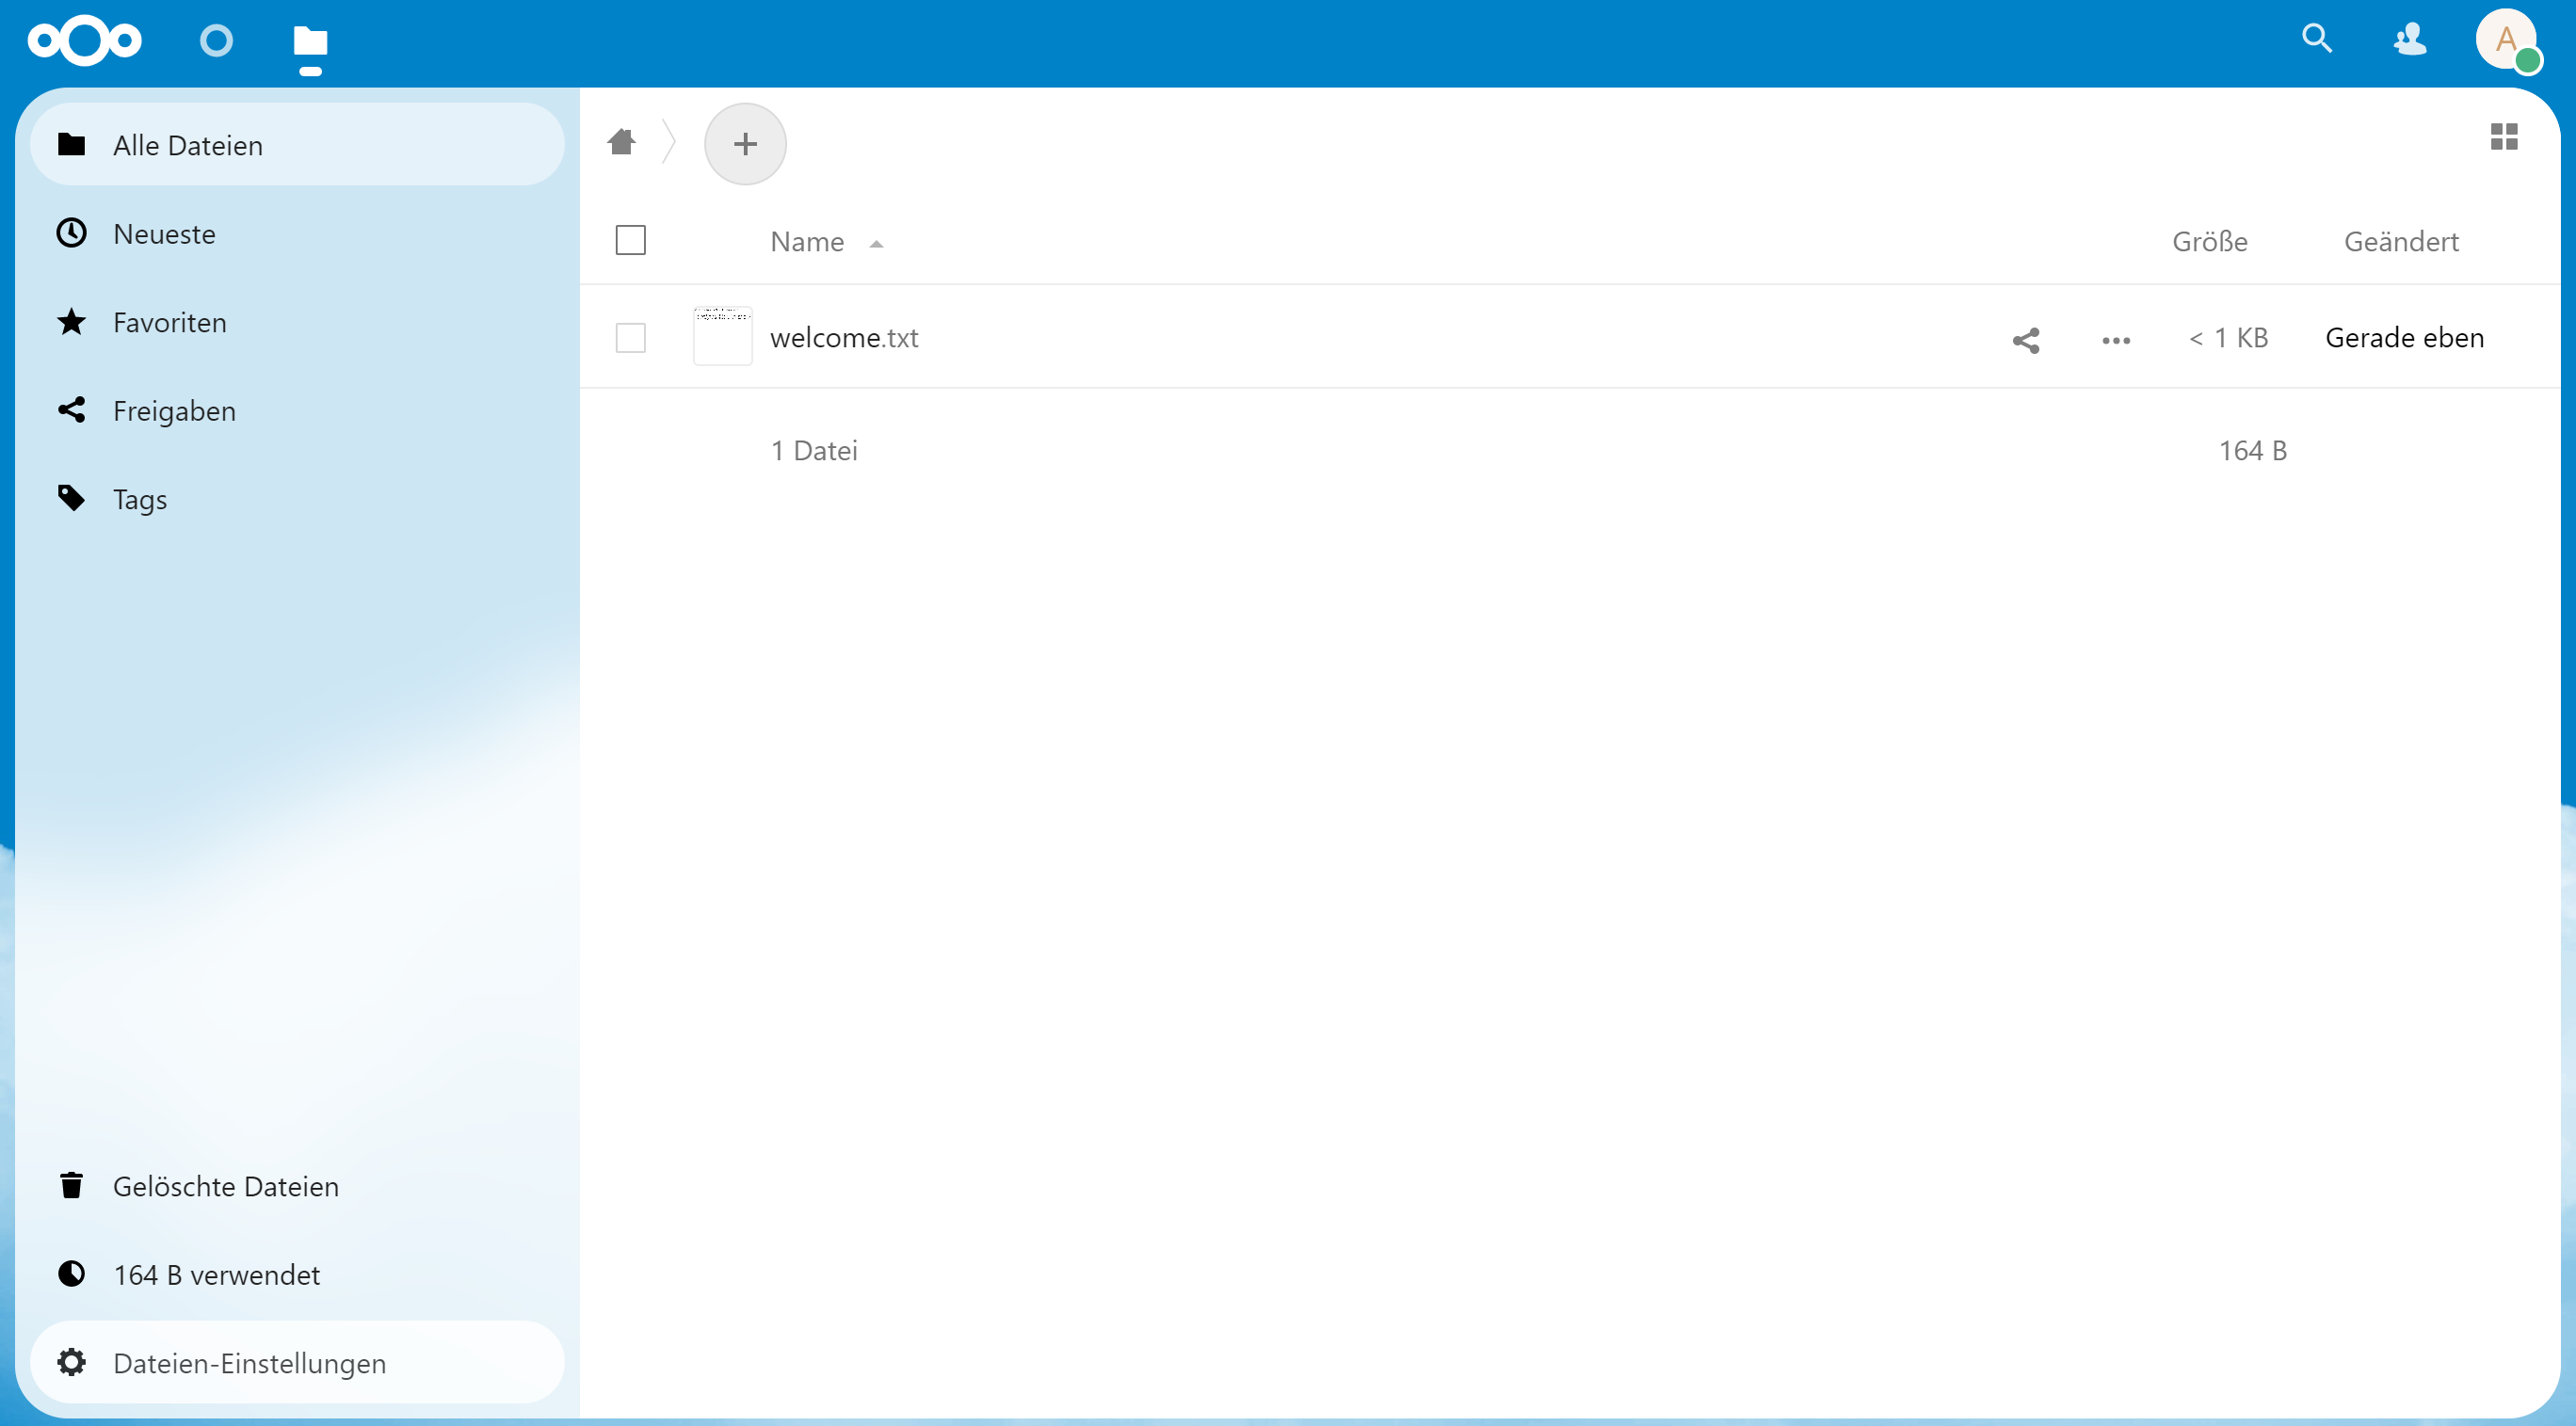Click share icon for welcome.txt

click(x=2026, y=340)
